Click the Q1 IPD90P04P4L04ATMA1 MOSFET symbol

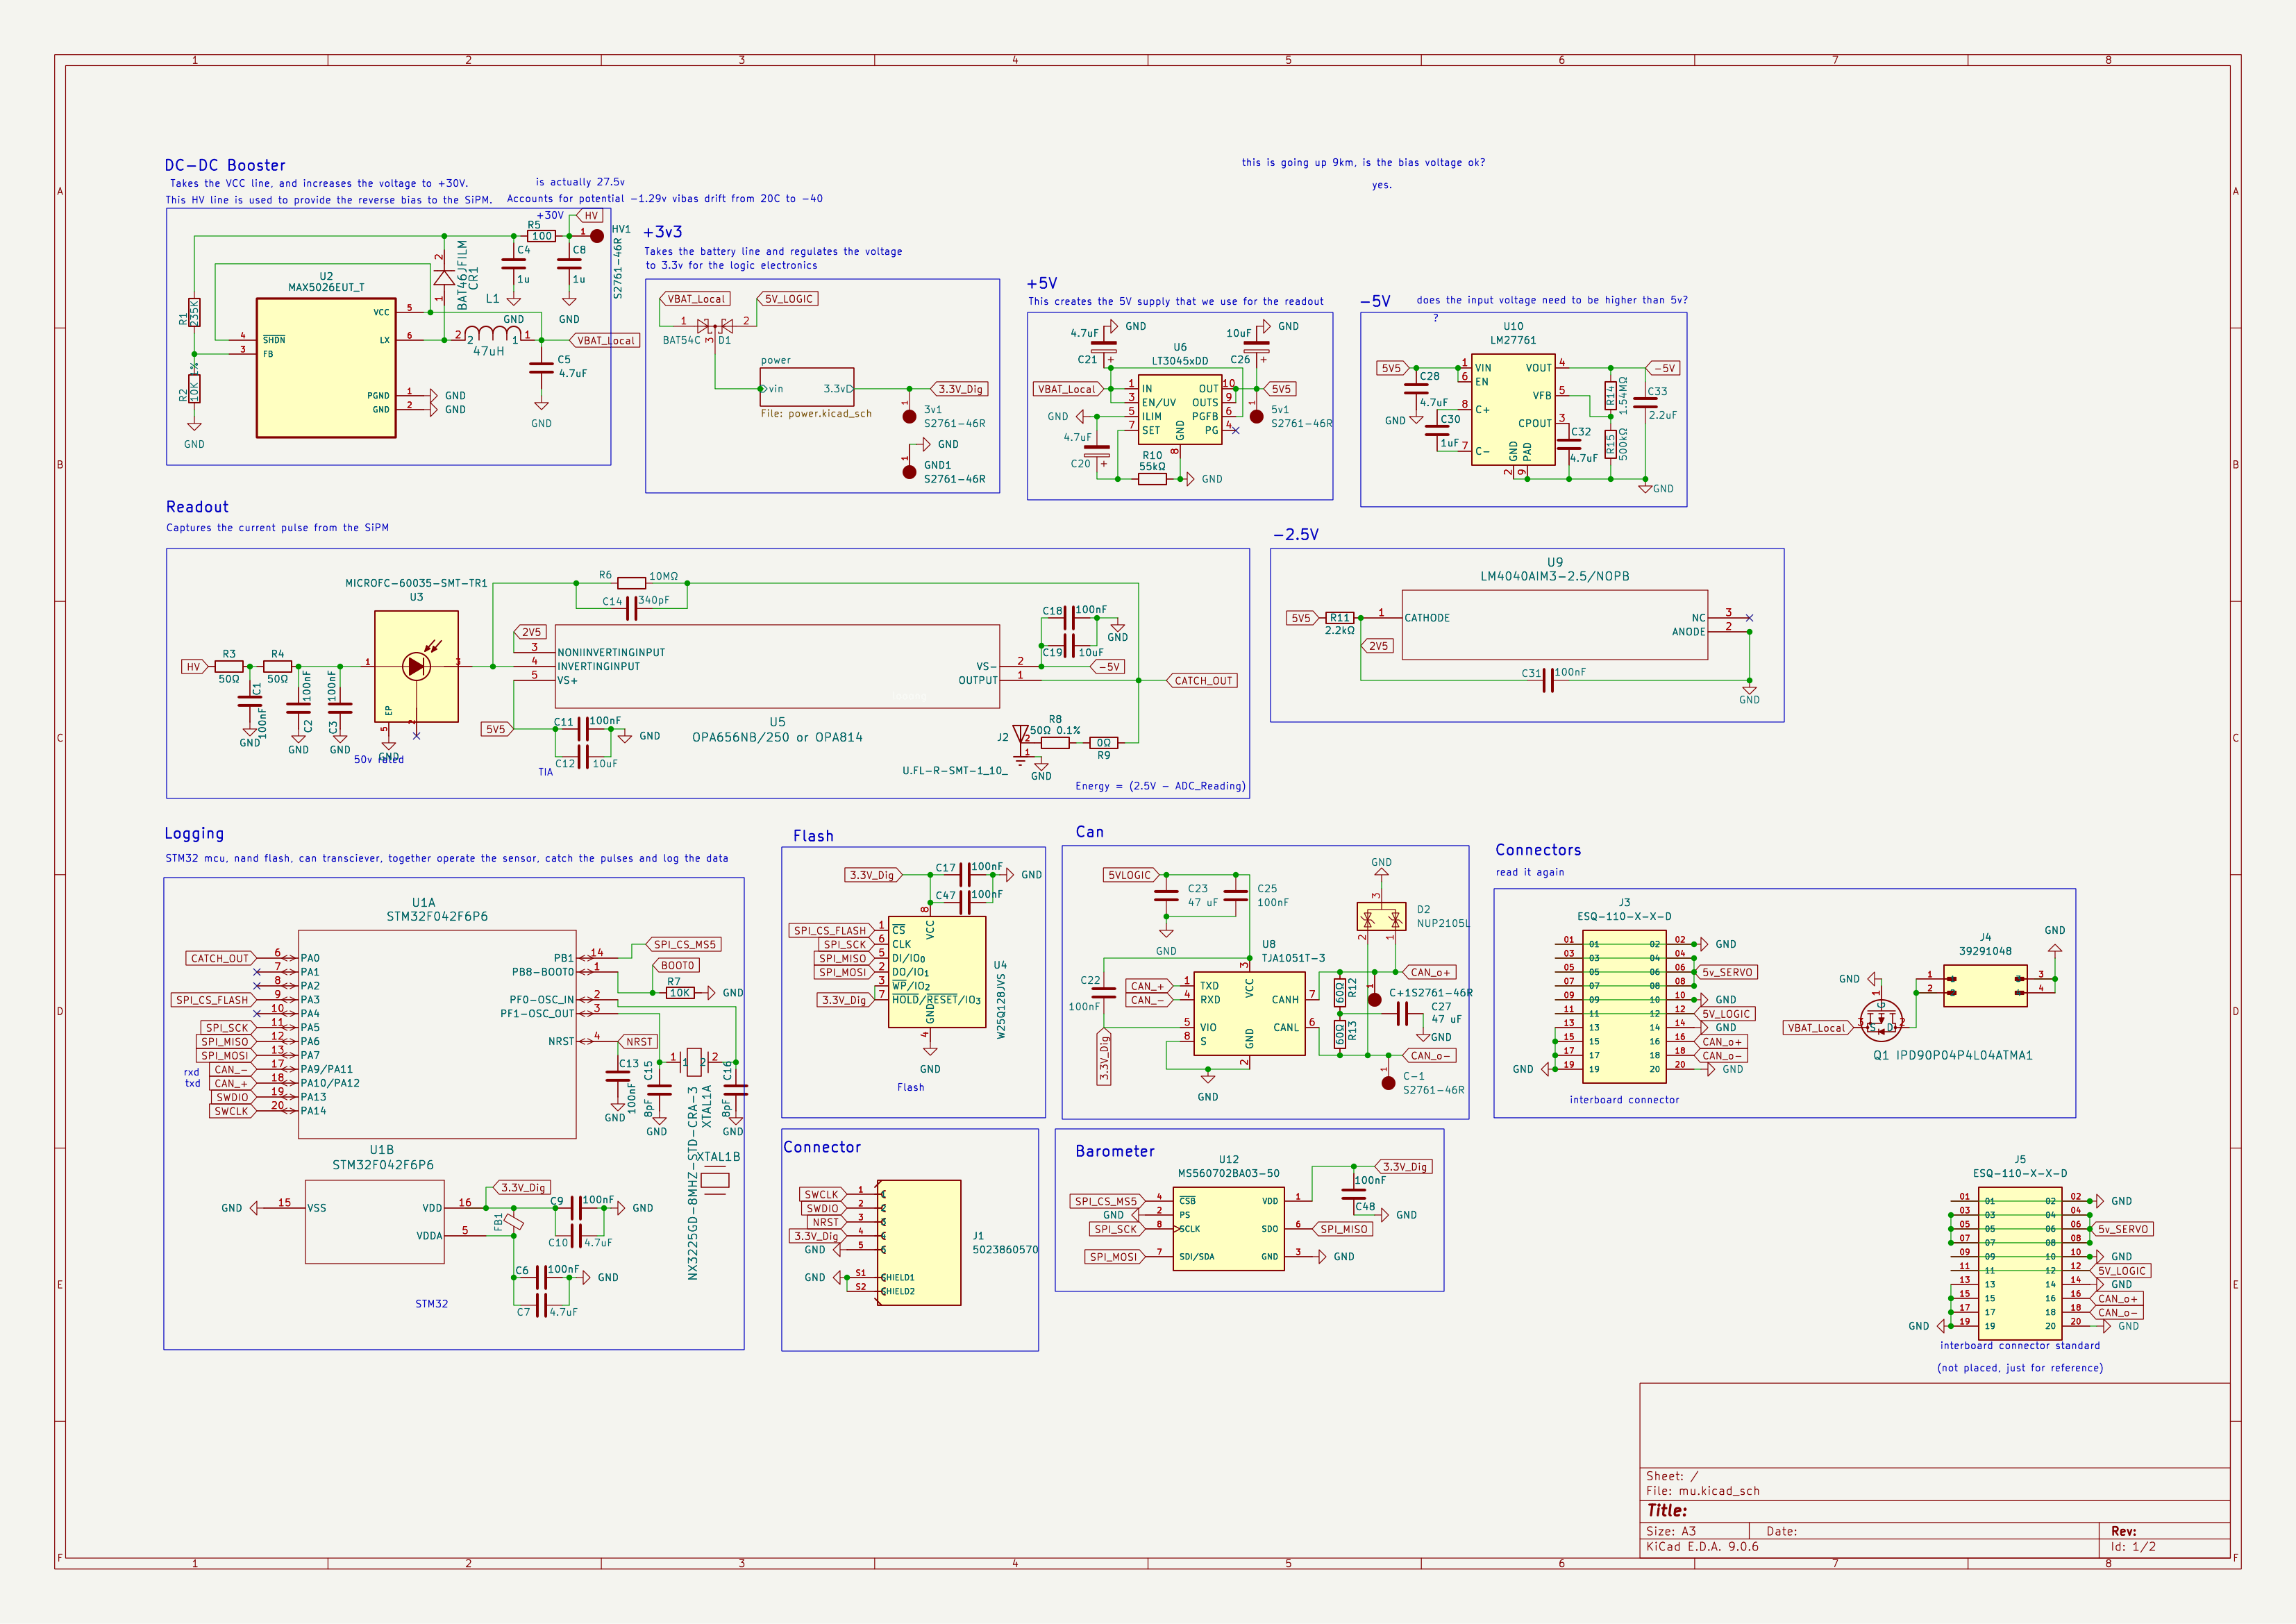pyautogui.click(x=1881, y=1020)
